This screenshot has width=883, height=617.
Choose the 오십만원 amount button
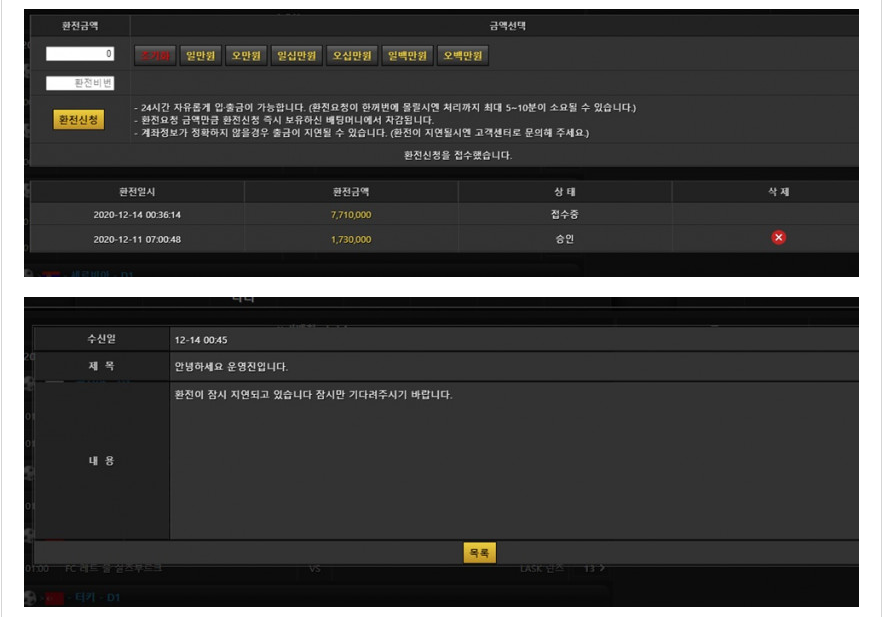[353, 56]
